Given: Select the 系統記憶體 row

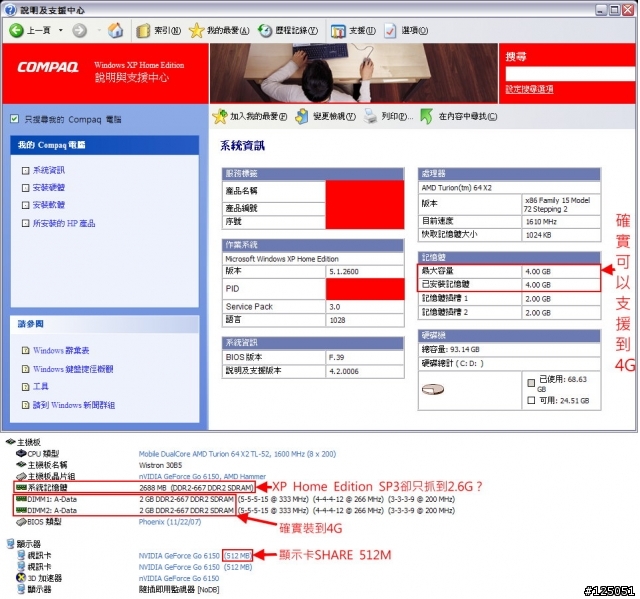Looking at the screenshot, I should tap(134, 487).
